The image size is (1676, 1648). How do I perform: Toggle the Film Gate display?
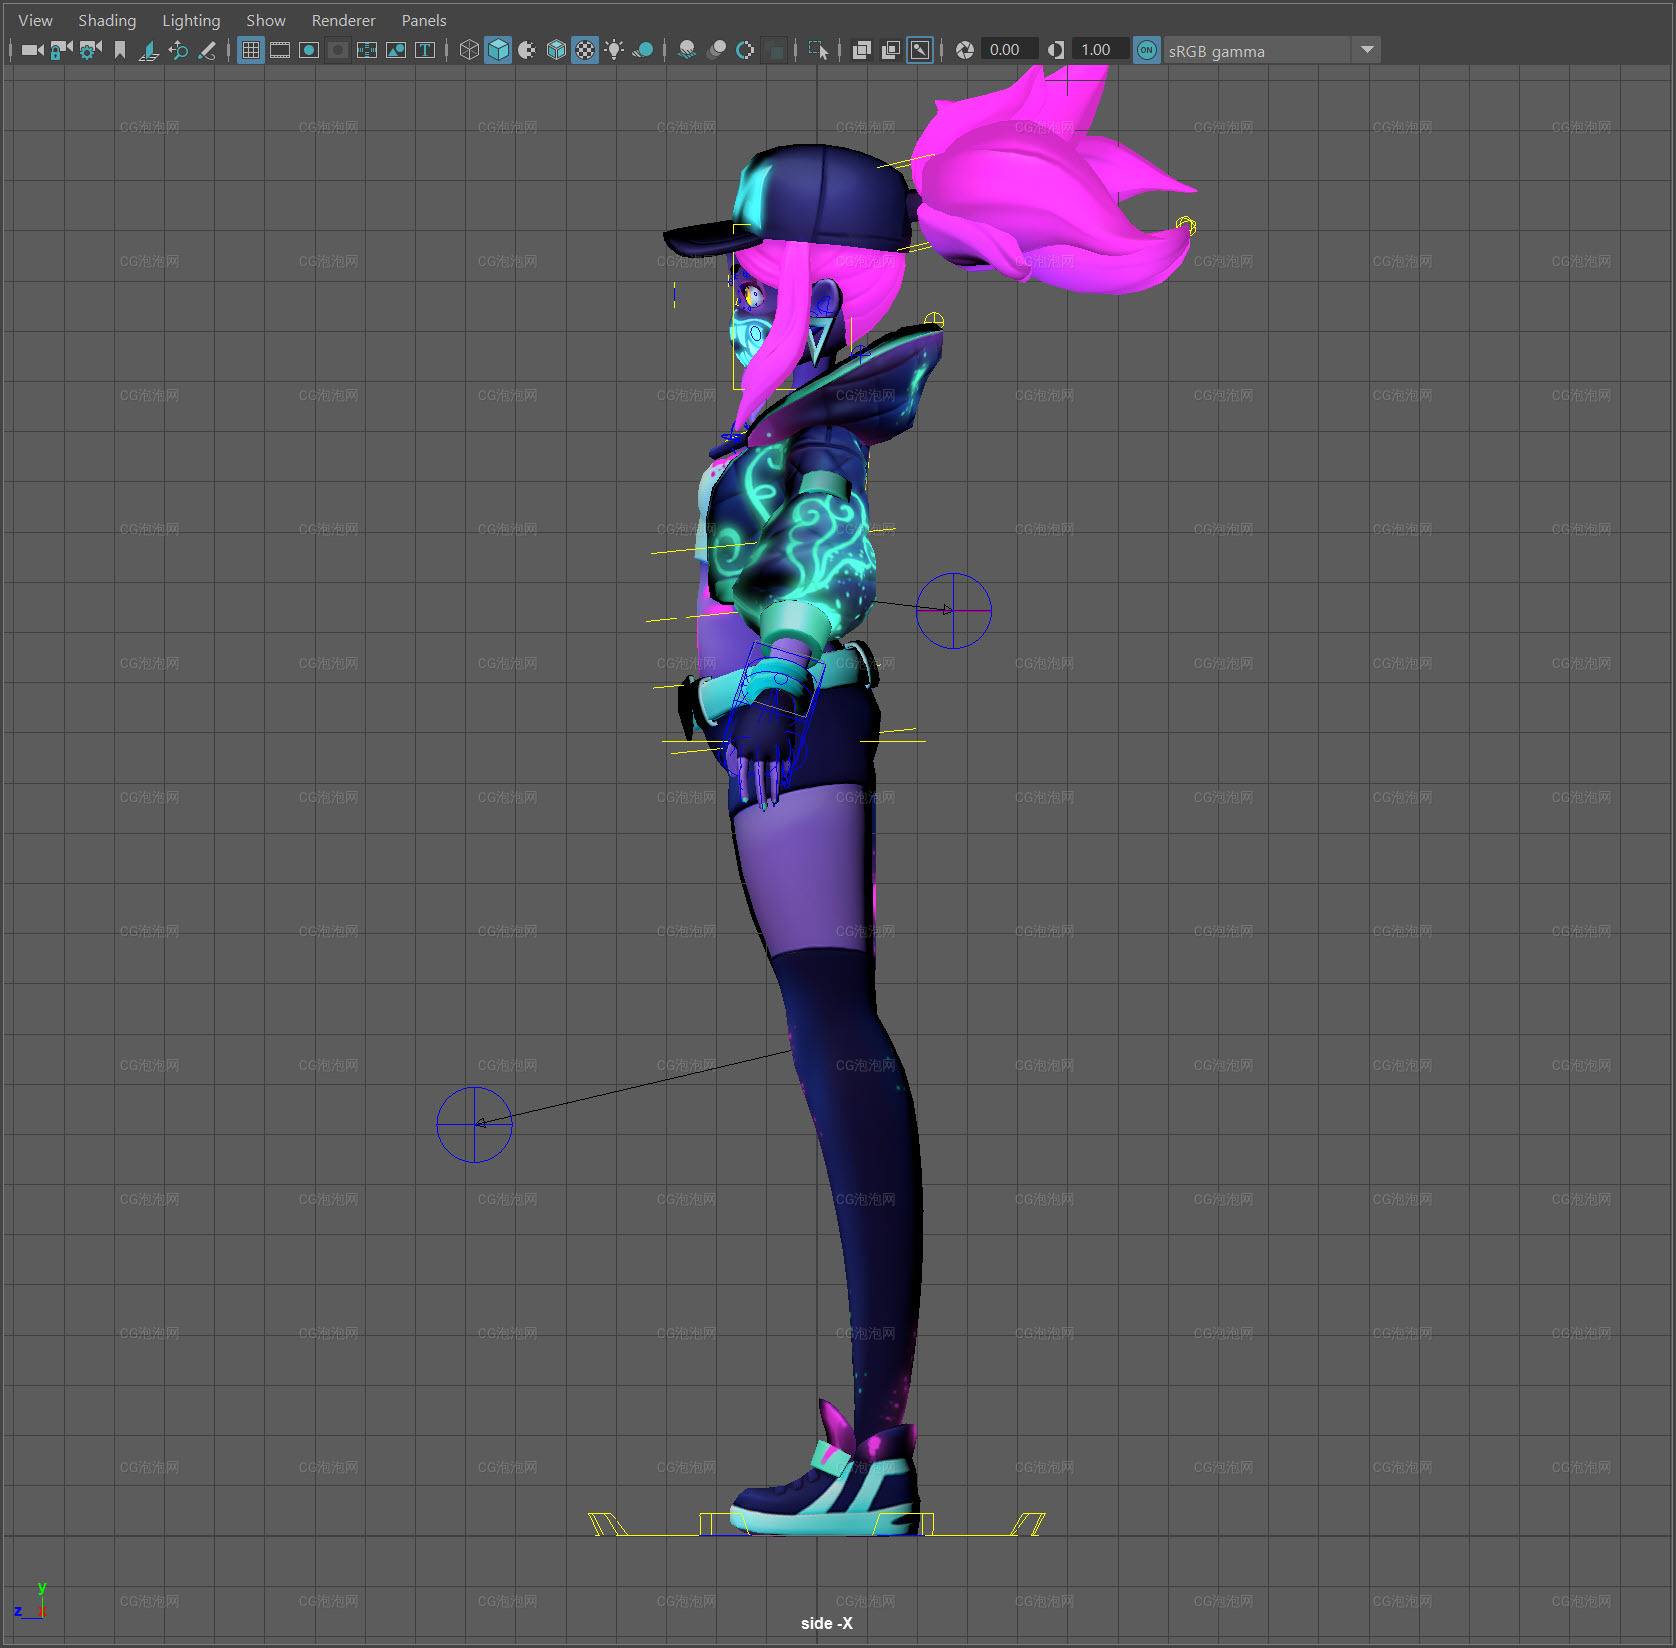[280, 50]
